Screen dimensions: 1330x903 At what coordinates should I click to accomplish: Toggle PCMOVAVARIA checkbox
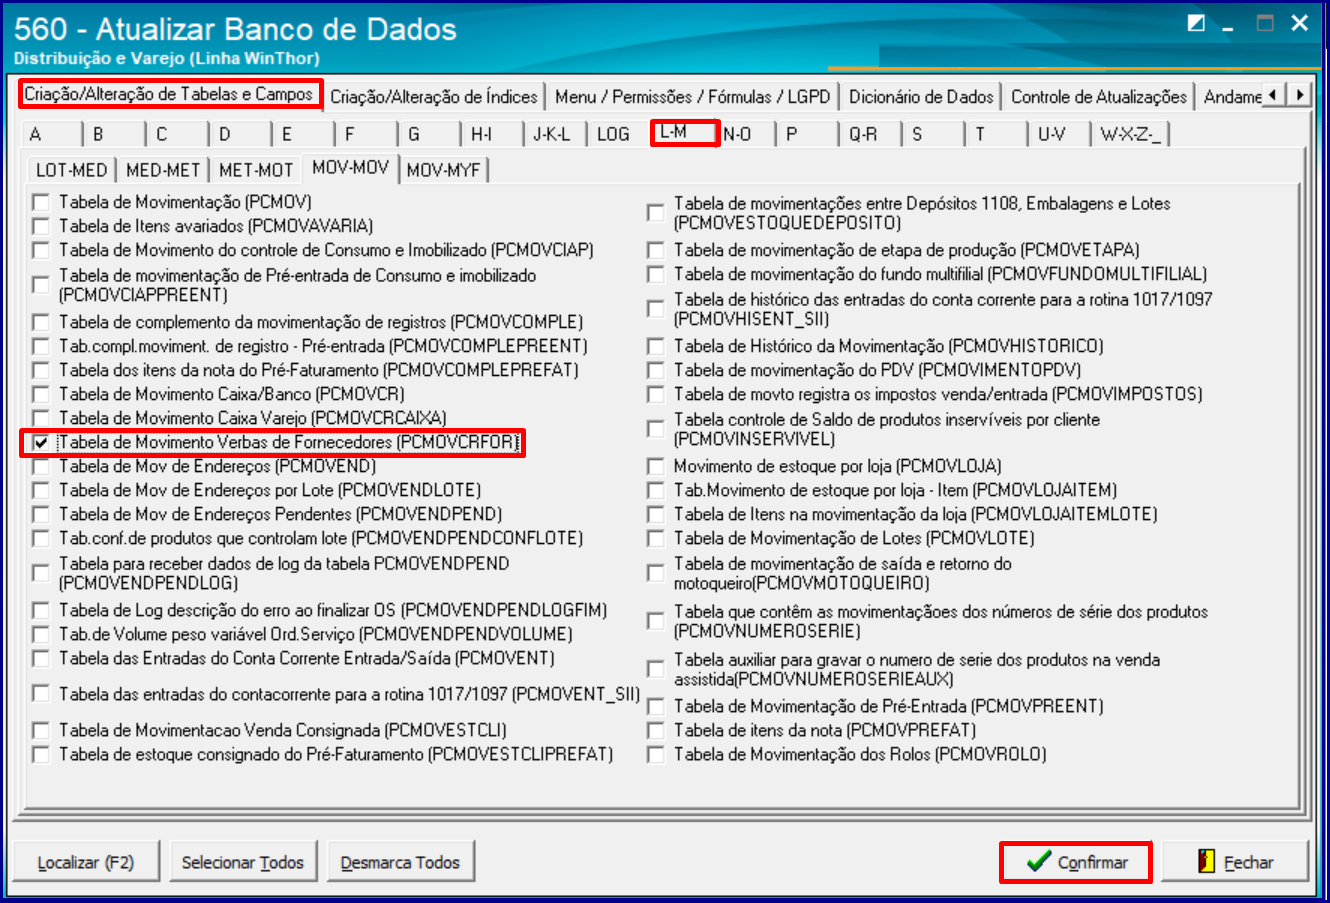click(40, 226)
